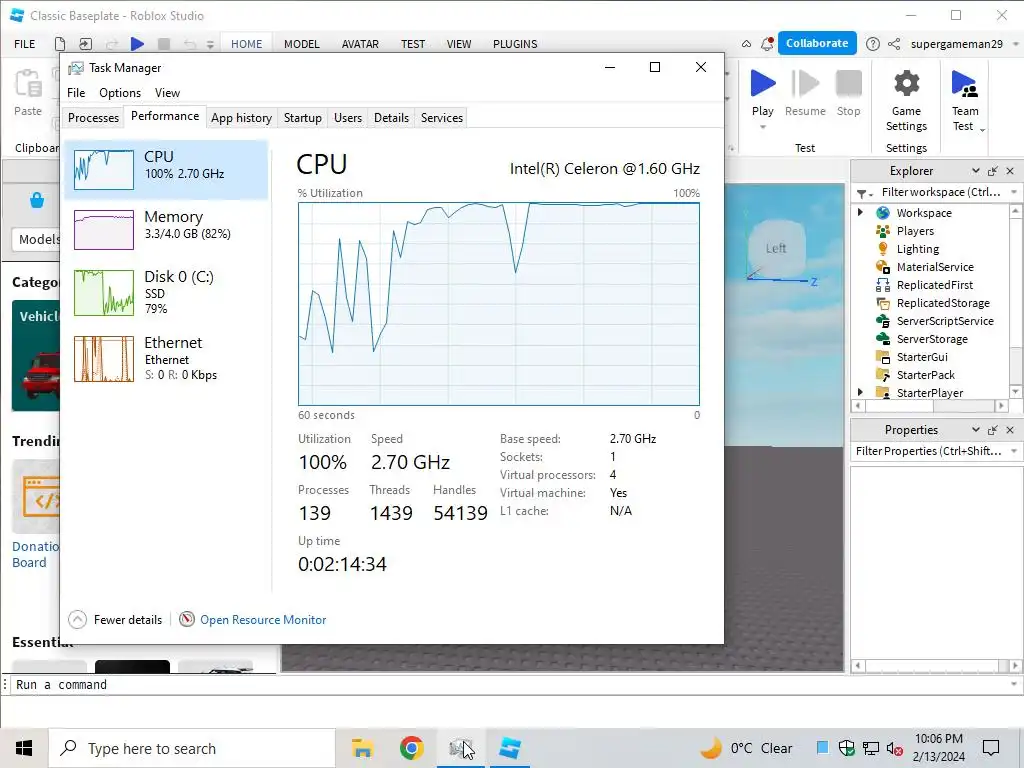The image size is (1024, 768).
Task: Switch to the Users tab
Action: click(347, 118)
